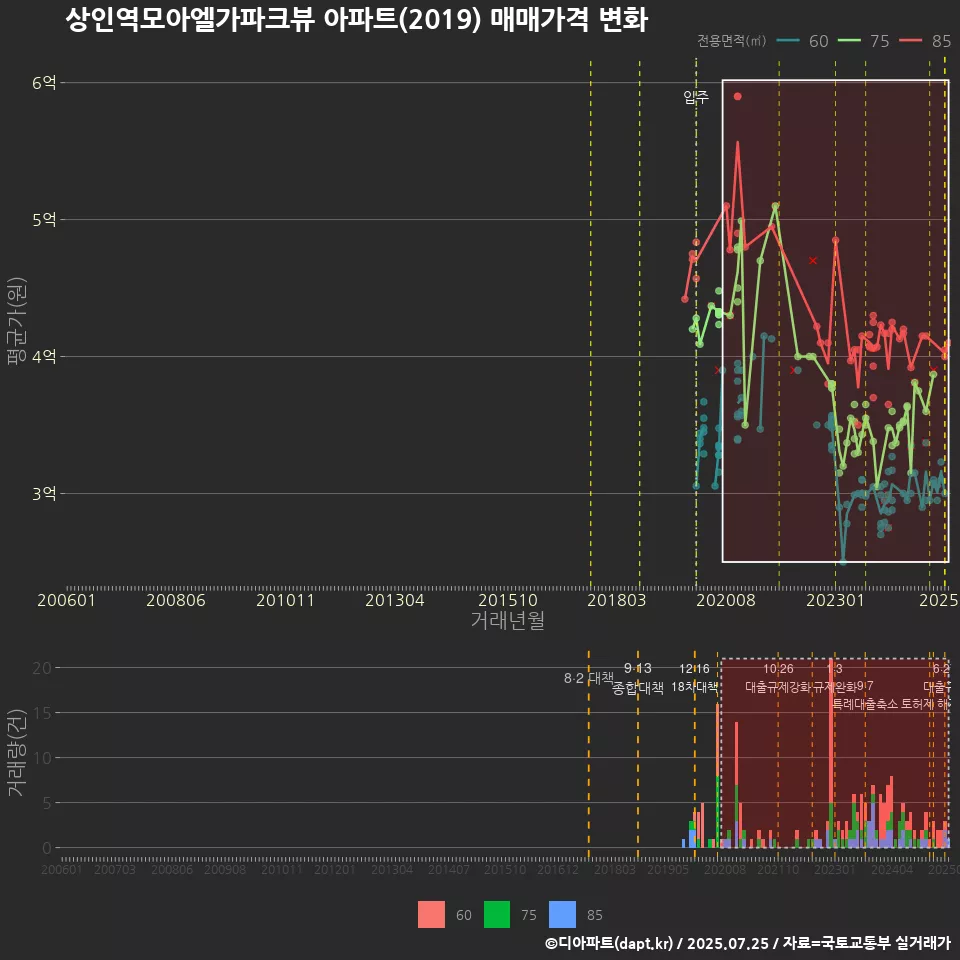Click the 201612 label on the volume chart
Image resolution: width=960 pixels, height=960 pixels.
(x=558, y=869)
